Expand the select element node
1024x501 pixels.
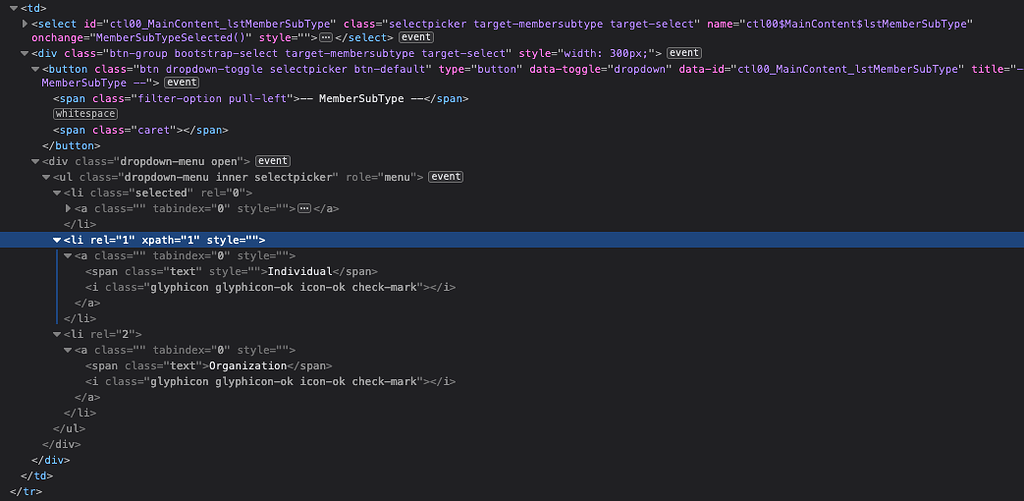pos(24,22)
